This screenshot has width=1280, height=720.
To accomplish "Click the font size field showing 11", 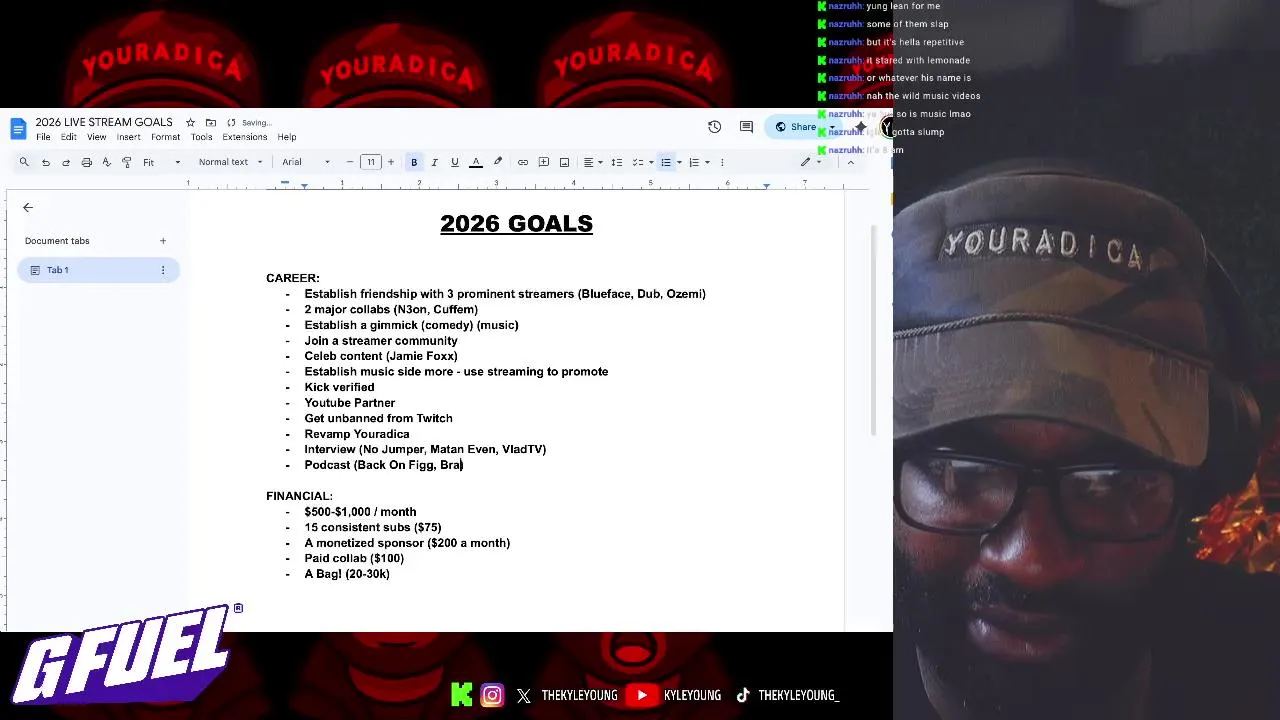I will point(371,162).
